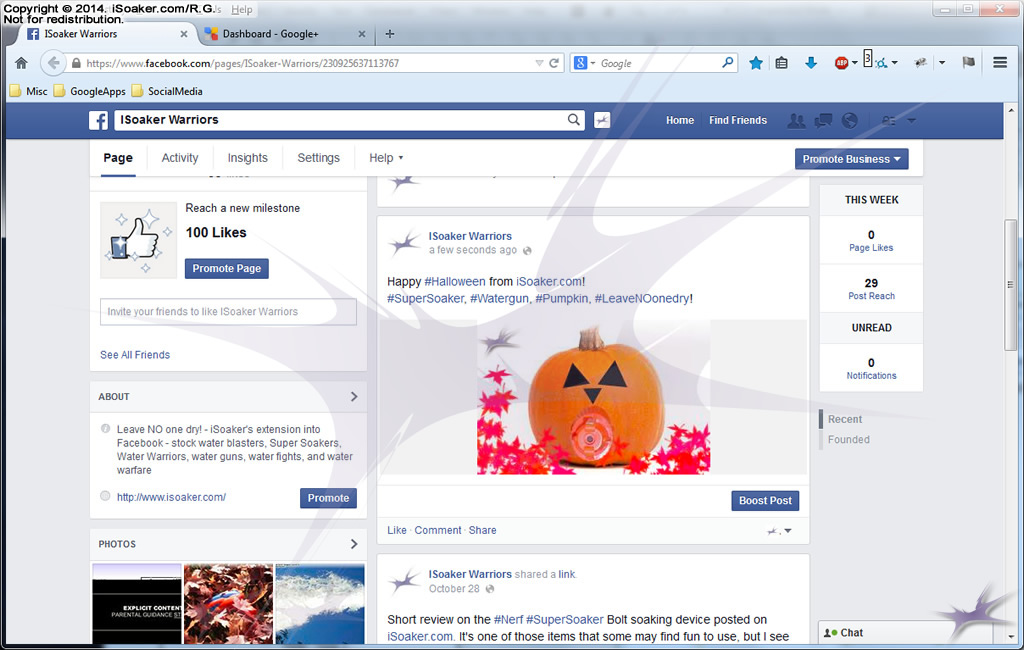
Task: Go to Home in Facebook top bar
Action: (680, 120)
